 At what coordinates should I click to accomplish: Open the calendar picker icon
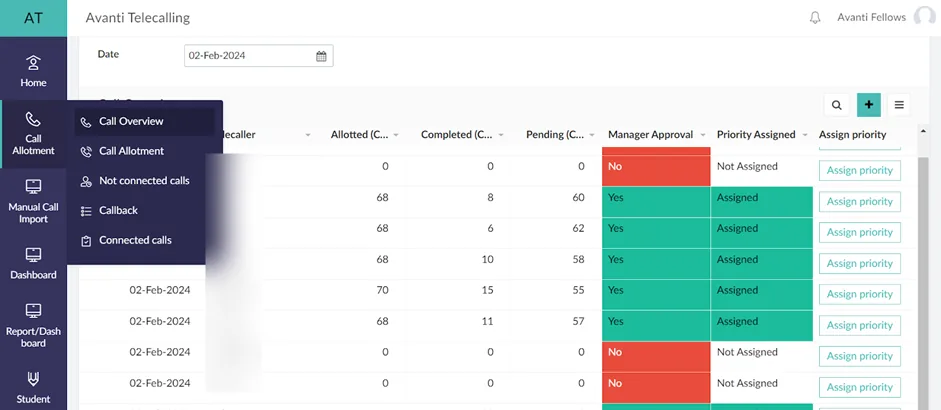click(321, 56)
